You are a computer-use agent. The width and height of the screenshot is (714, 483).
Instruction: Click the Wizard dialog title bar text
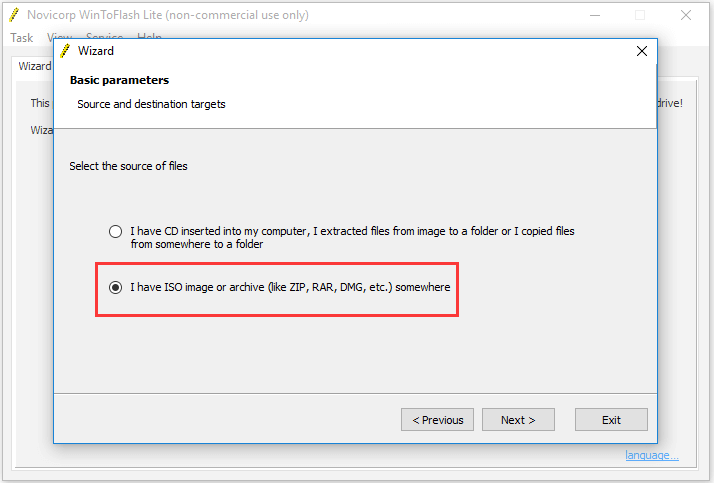(96, 51)
